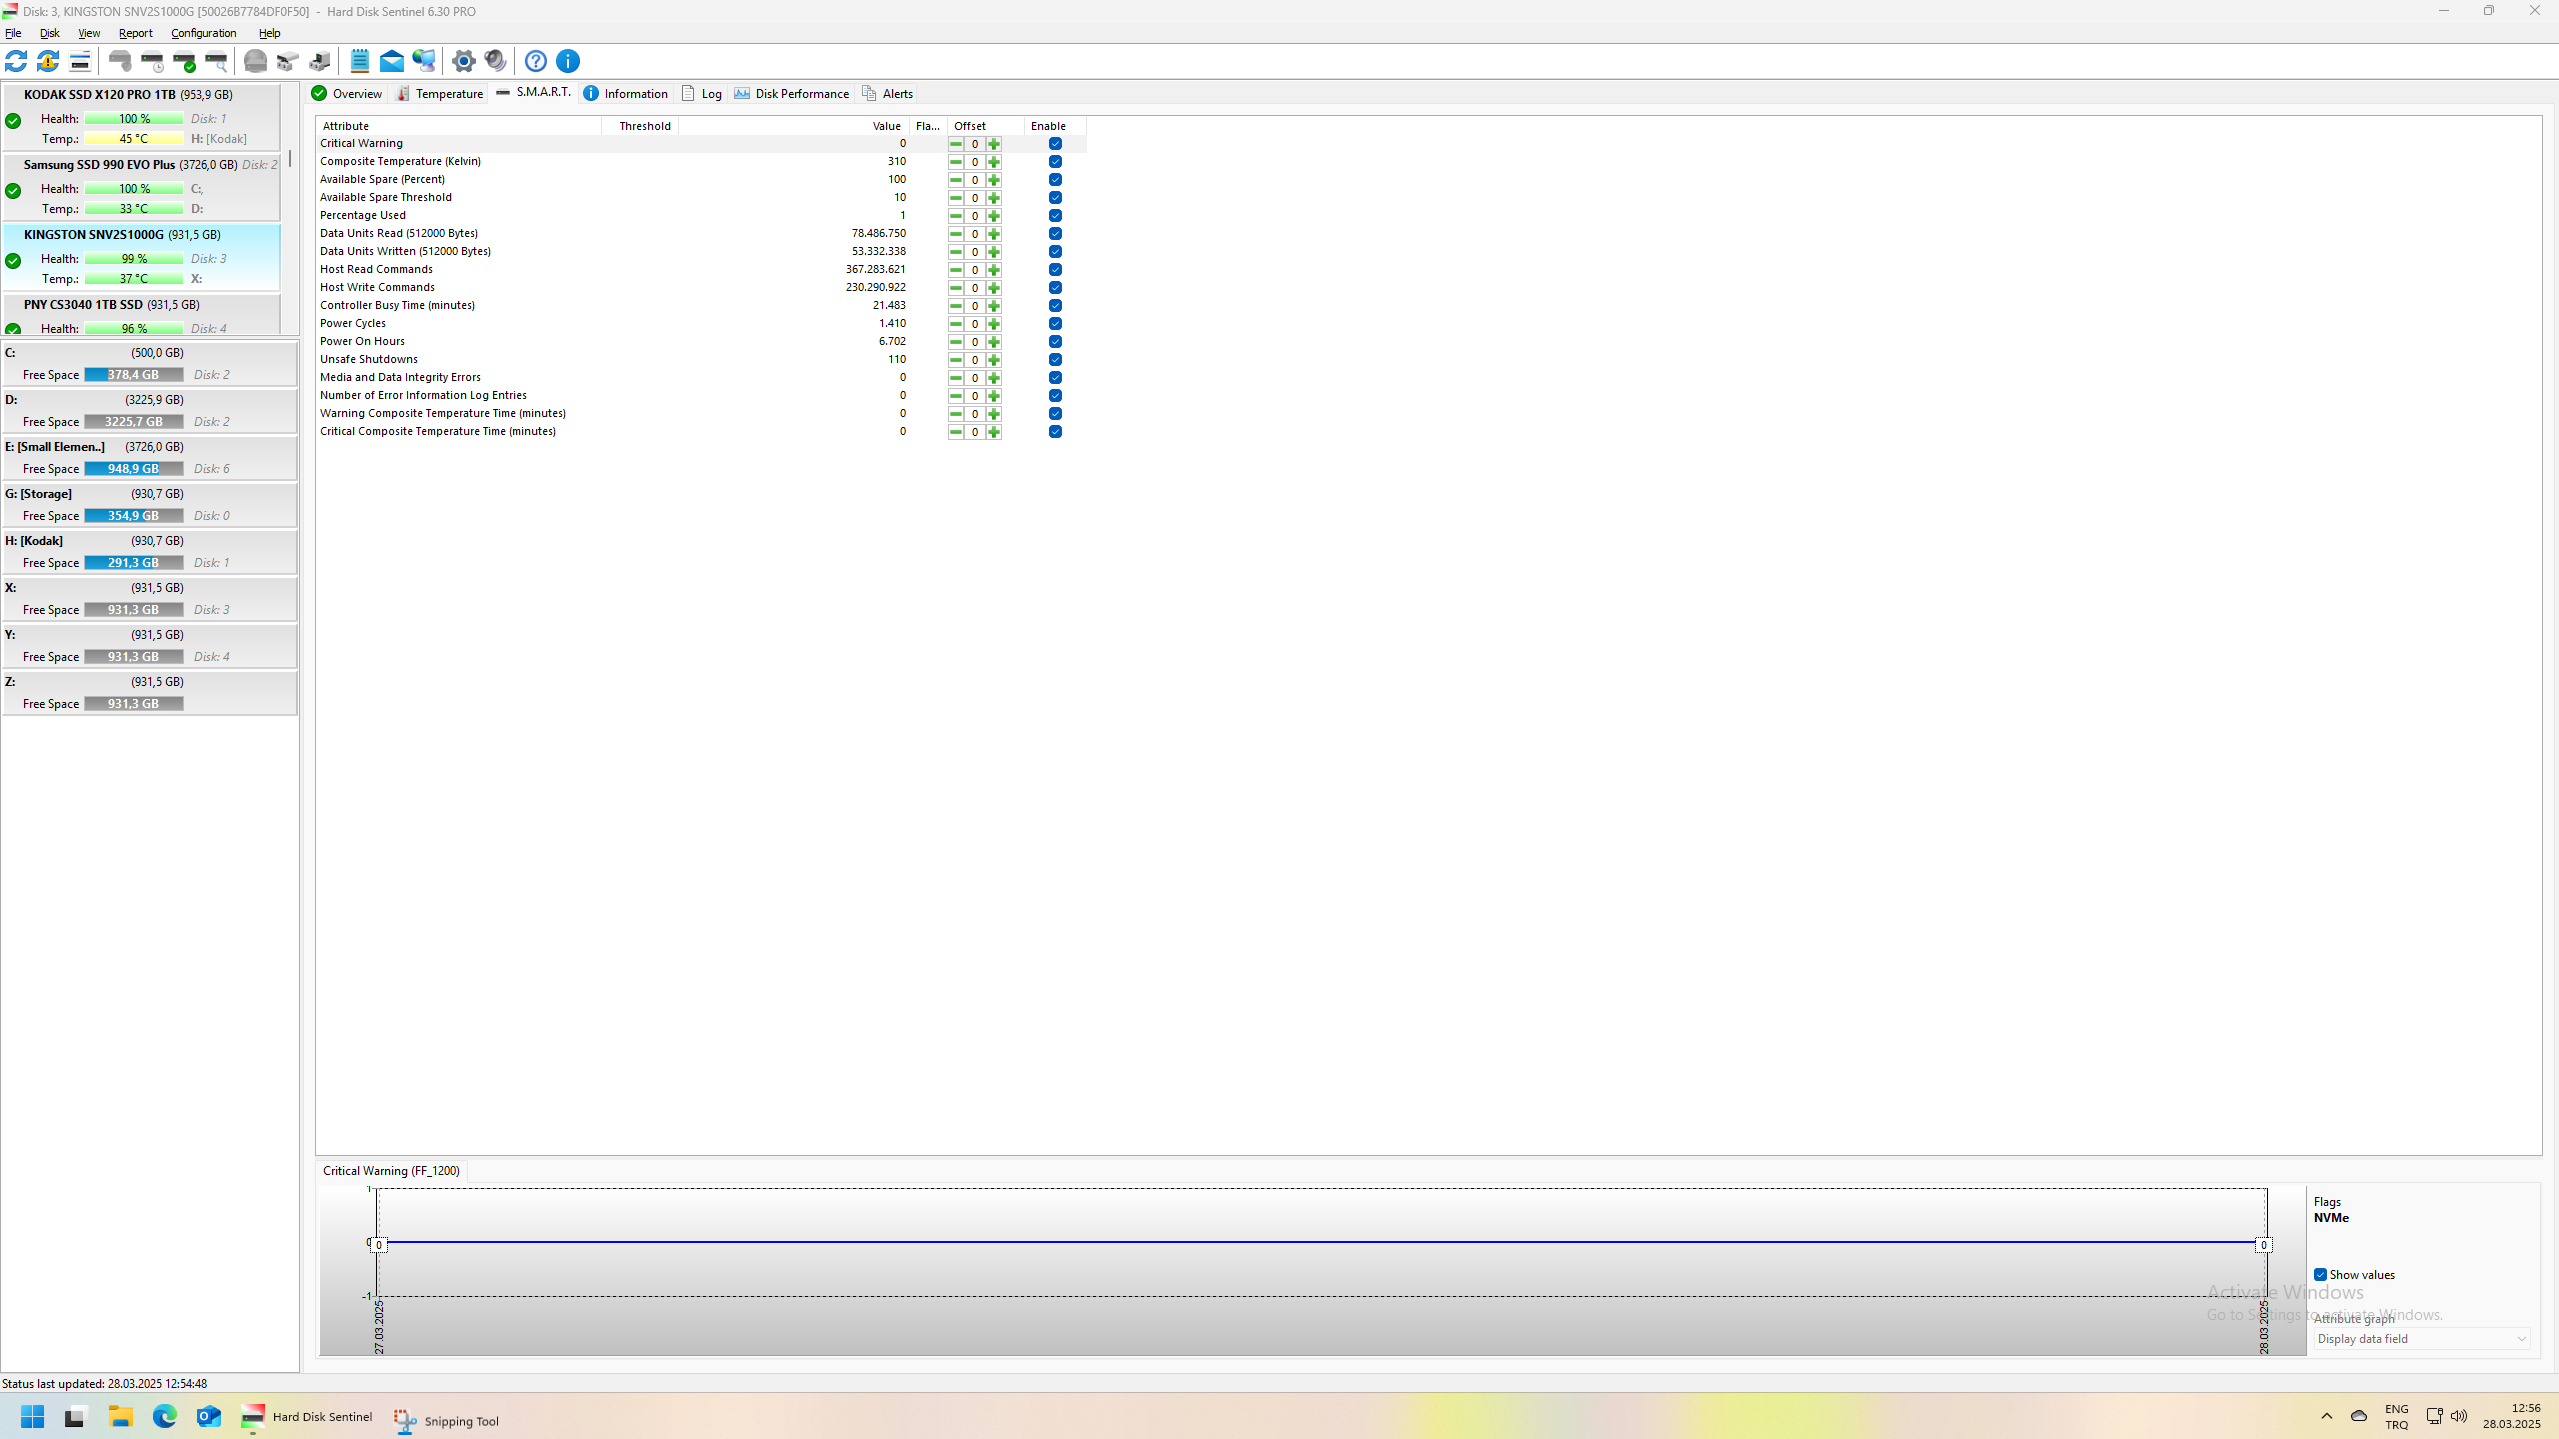Click the envelope email report icon
This screenshot has height=1439, width=2559.
(392, 61)
